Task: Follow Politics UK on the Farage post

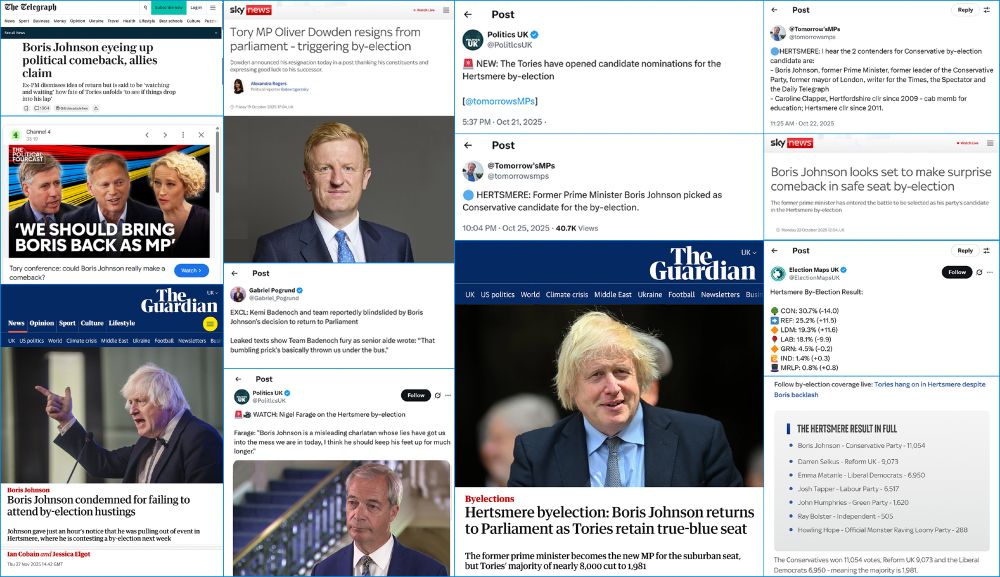Action: pyautogui.click(x=416, y=395)
